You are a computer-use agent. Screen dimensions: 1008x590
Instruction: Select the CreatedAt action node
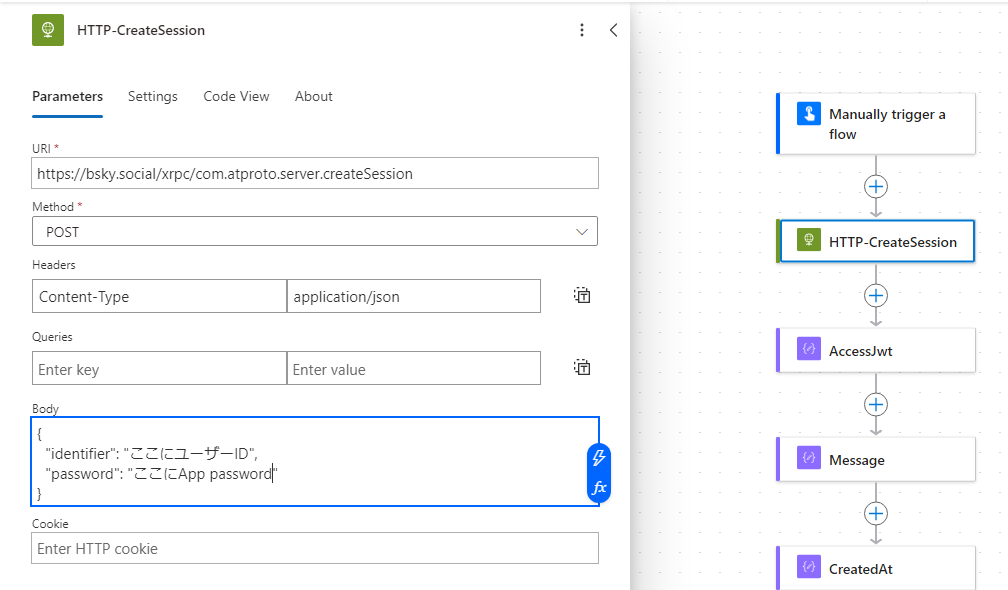pyautogui.click(x=876, y=568)
